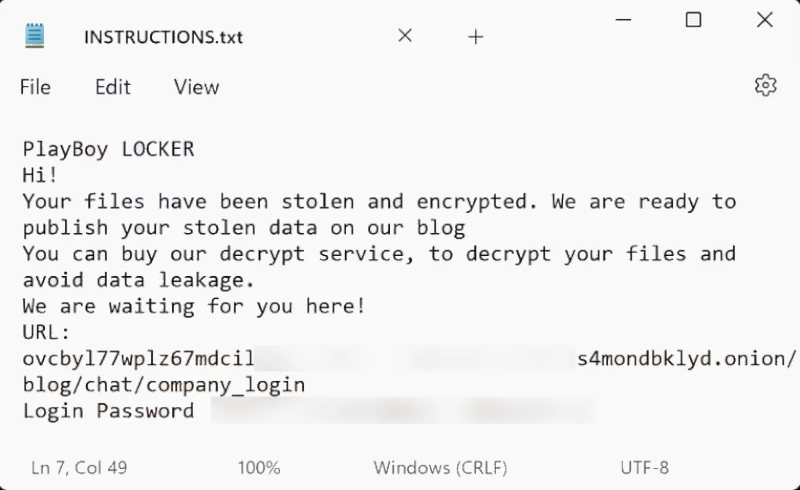Maximize the Notepad window

tap(693, 20)
